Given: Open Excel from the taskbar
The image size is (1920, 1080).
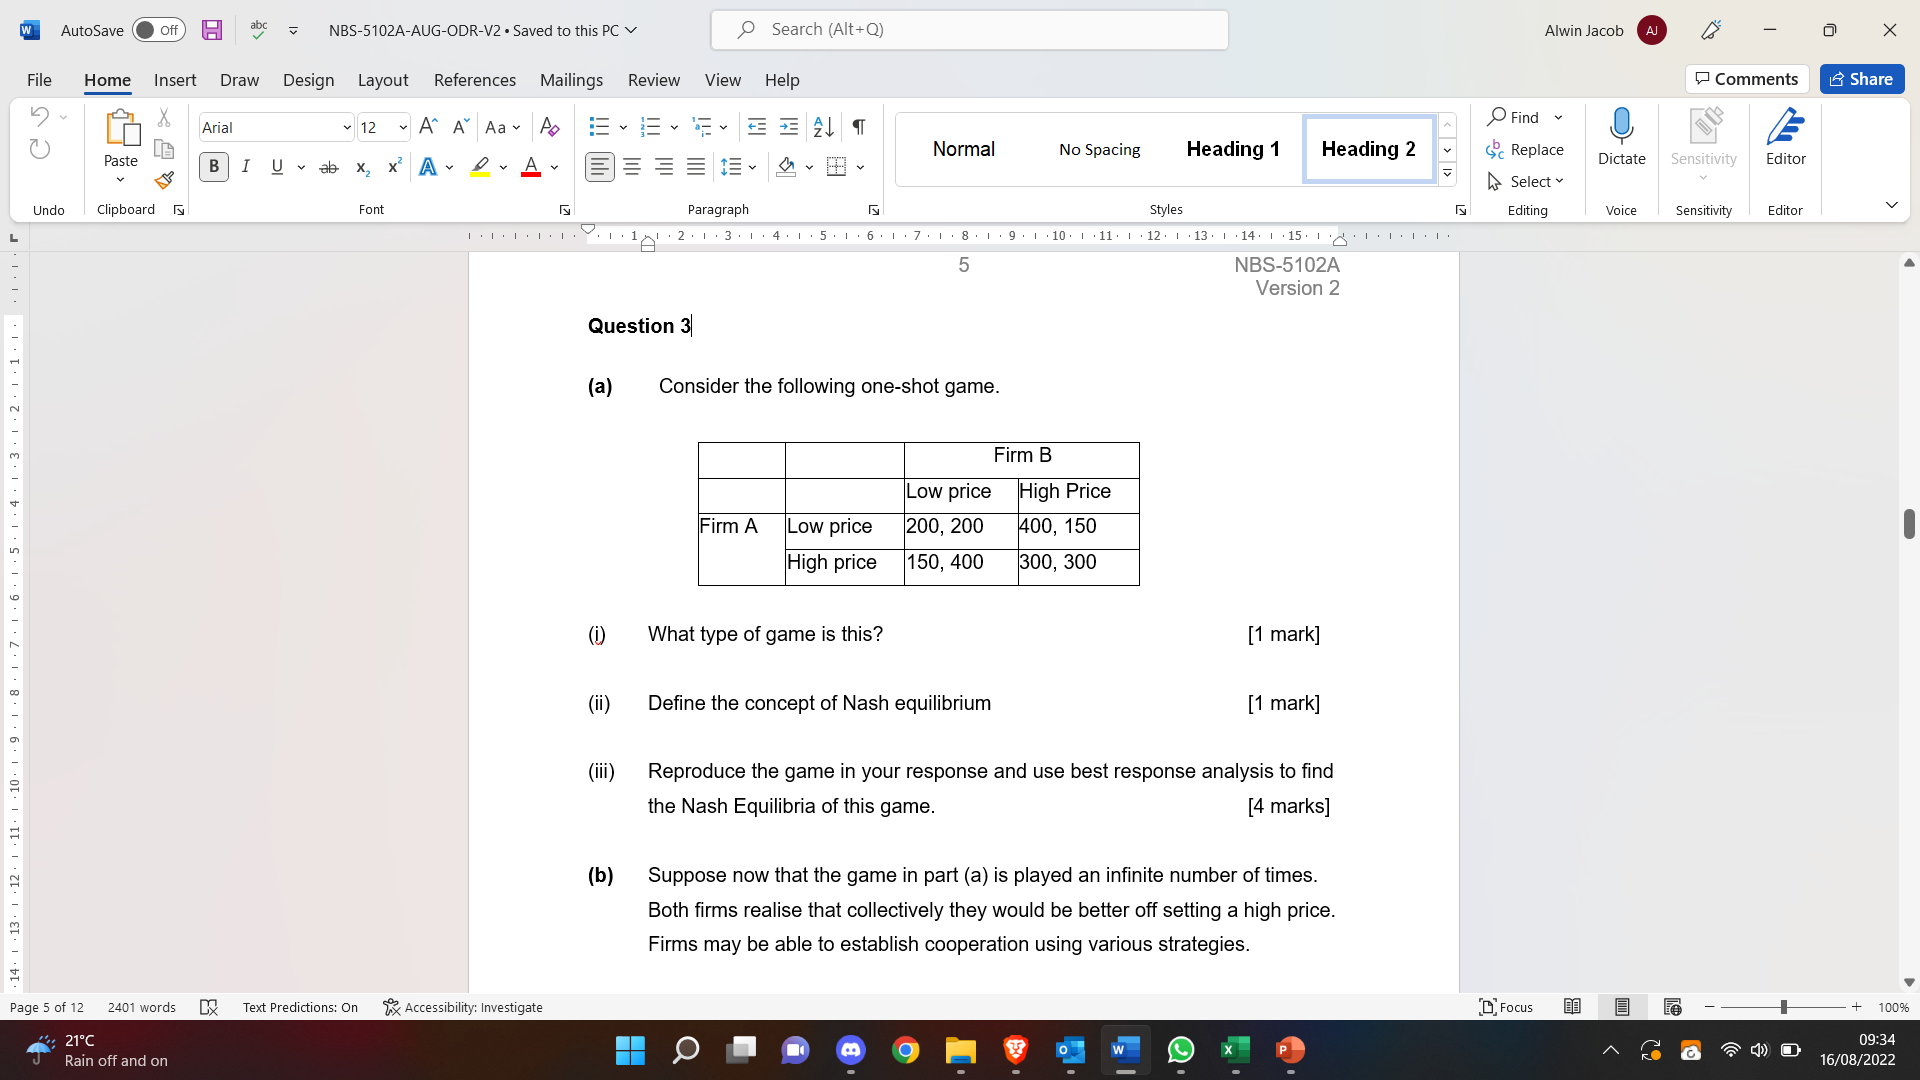Looking at the screenshot, I should [1236, 1050].
